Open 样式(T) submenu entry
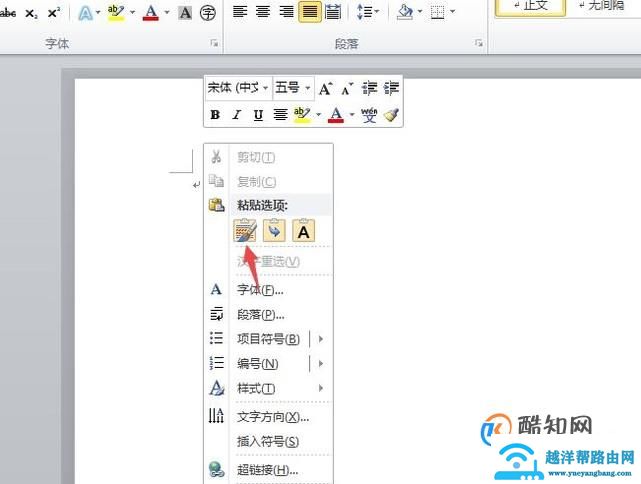 point(268,388)
